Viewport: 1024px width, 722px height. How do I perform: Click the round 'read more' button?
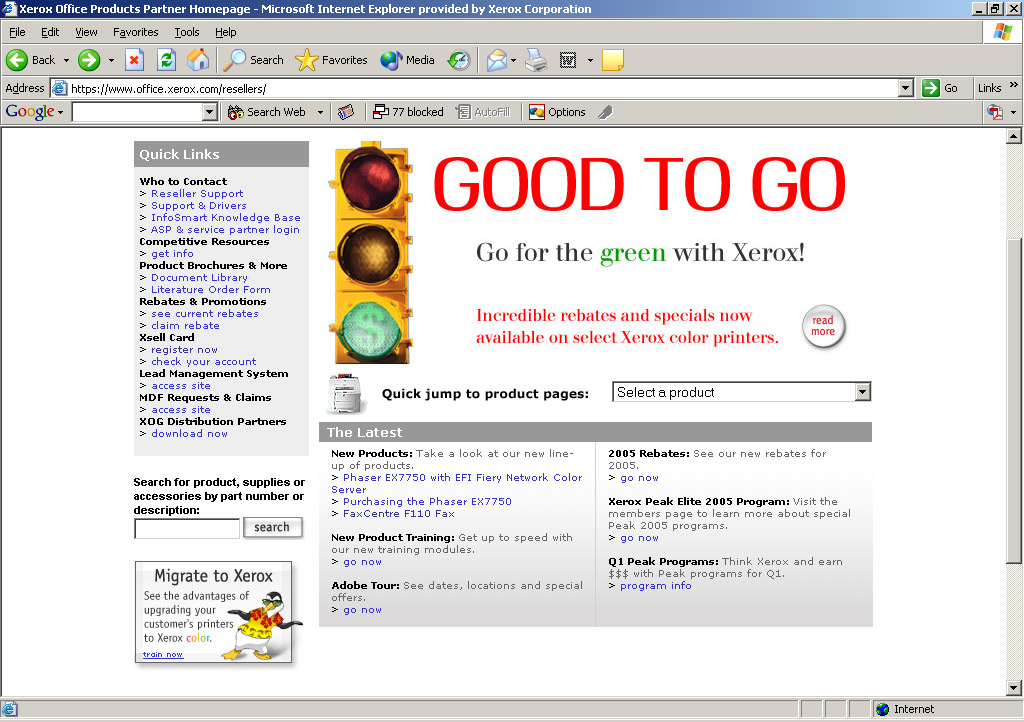823,326
